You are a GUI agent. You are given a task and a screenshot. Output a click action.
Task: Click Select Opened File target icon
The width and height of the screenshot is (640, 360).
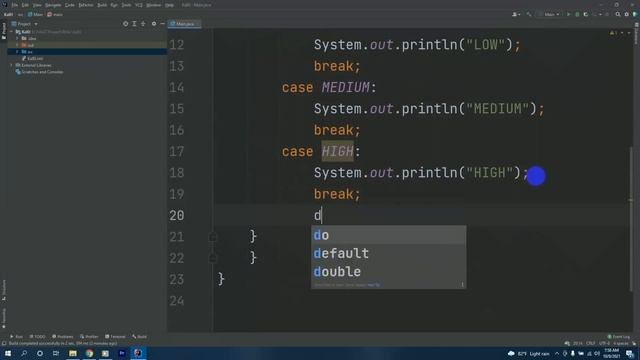point(125,24)
